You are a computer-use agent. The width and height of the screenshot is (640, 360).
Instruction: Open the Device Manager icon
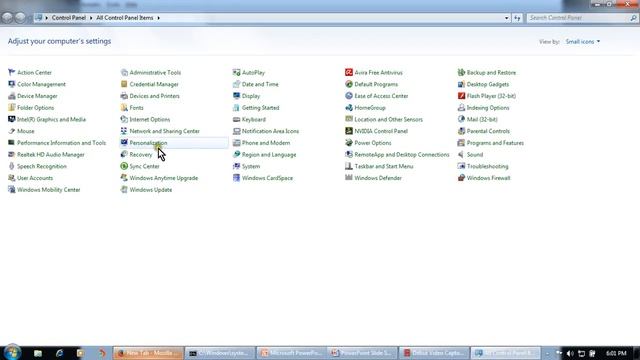11,96
